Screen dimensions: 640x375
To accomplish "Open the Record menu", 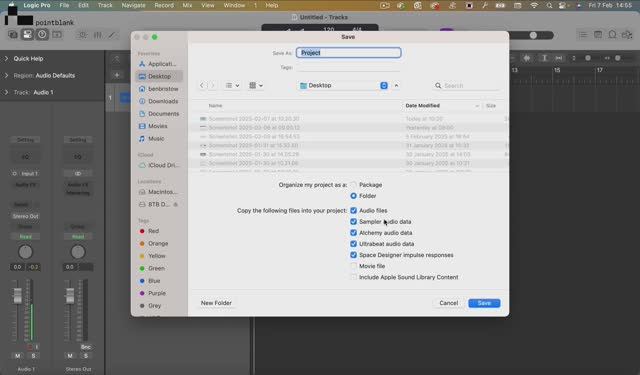I will click(164, 5).
